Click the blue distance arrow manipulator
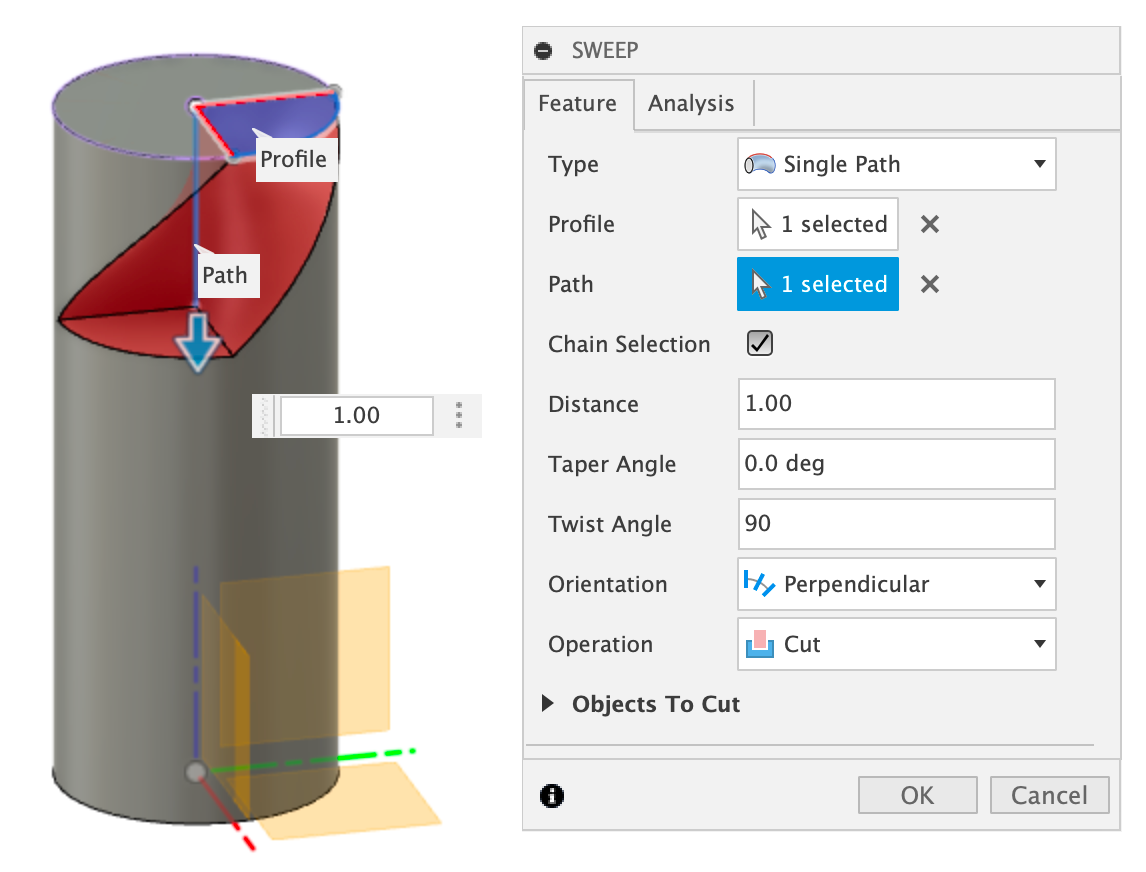The width and height of the screenshot is (1146, 872). point(197,342)
